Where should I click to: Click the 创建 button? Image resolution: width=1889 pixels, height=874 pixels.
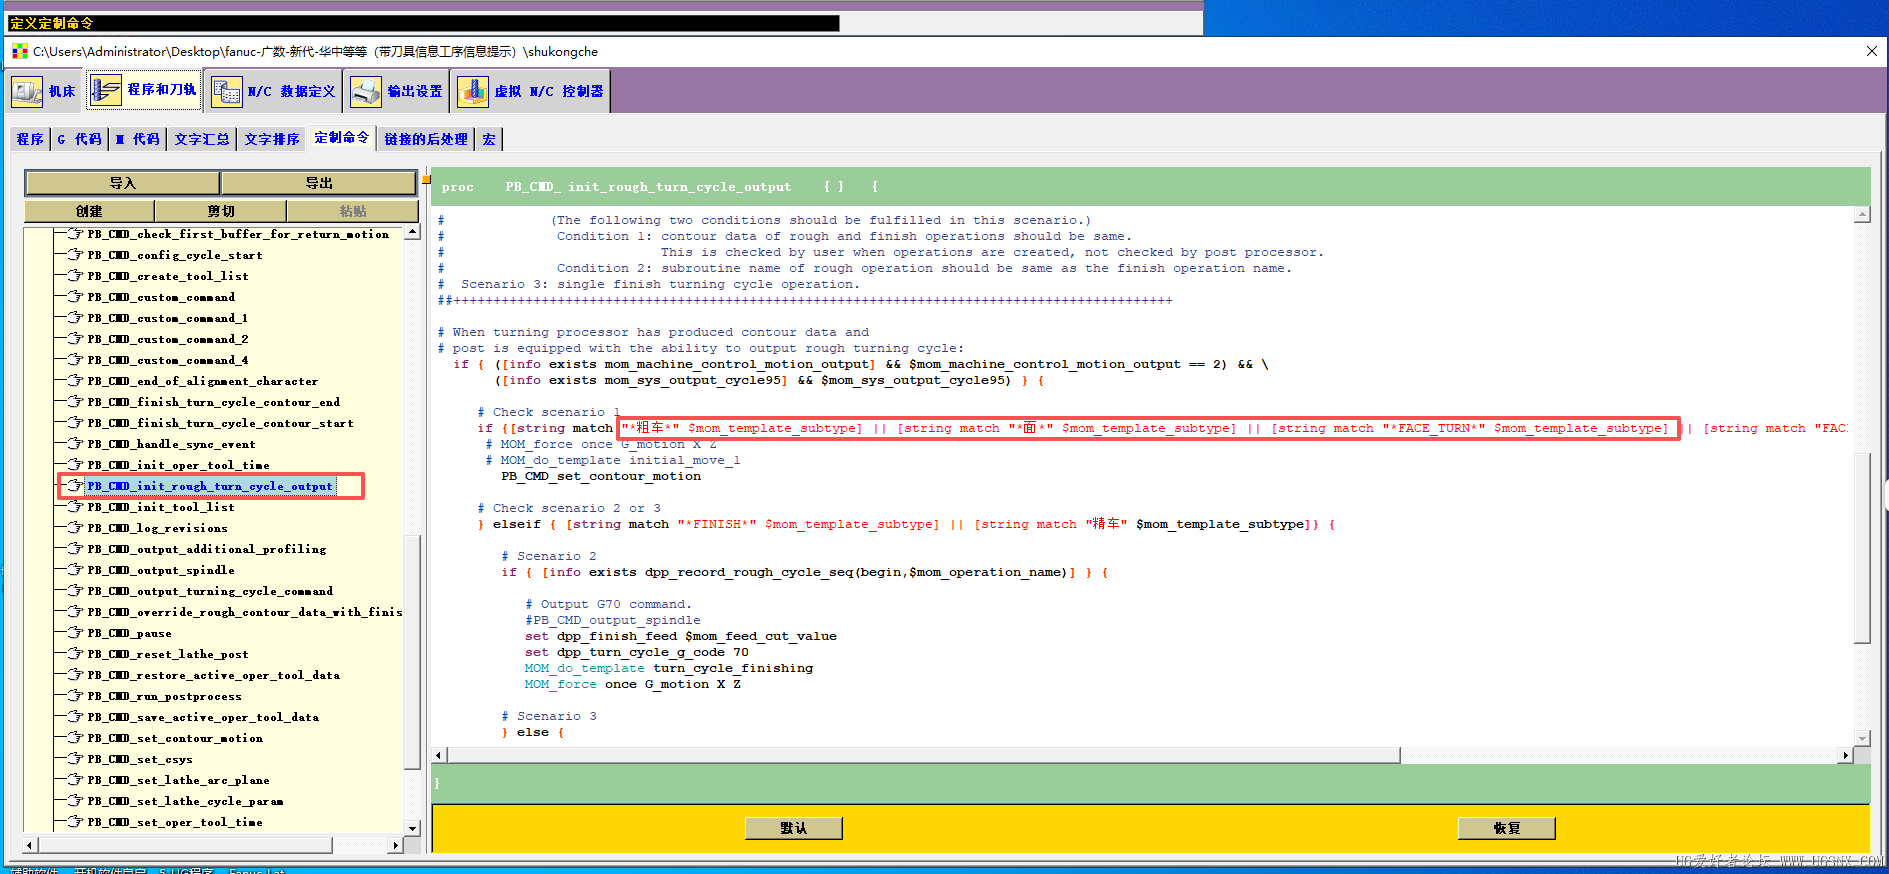[89, 211]
